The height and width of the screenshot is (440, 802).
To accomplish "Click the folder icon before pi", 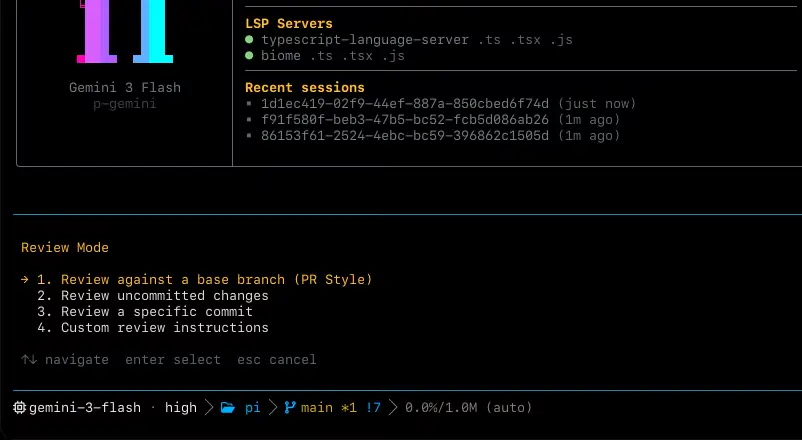I will coord(228,407).
